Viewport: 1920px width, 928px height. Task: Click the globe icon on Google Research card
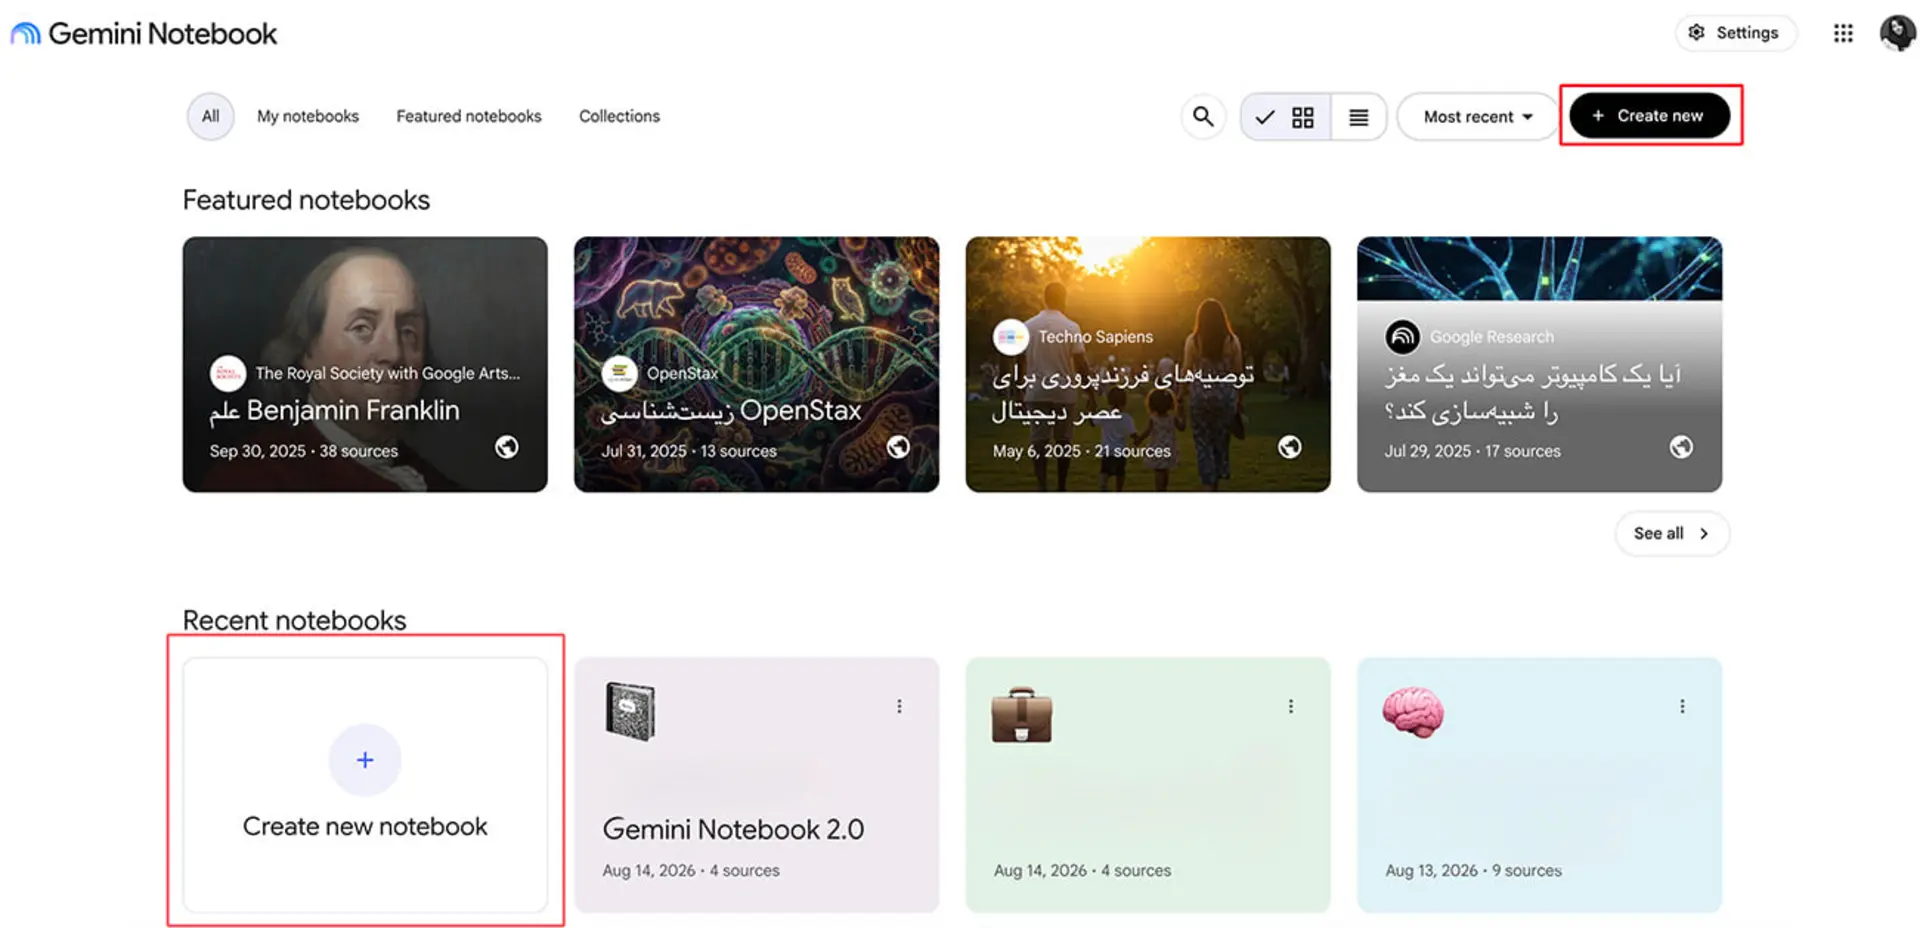click(1681, 447)
